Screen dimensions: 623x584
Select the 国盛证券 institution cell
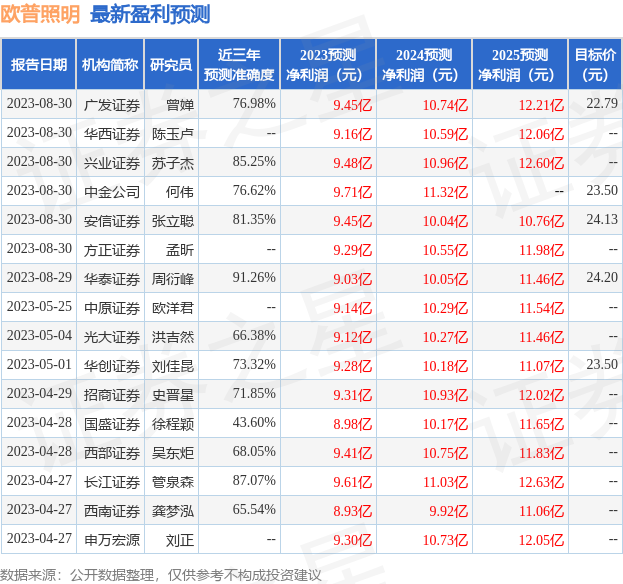pyautogui.click(x=112, y=424)
